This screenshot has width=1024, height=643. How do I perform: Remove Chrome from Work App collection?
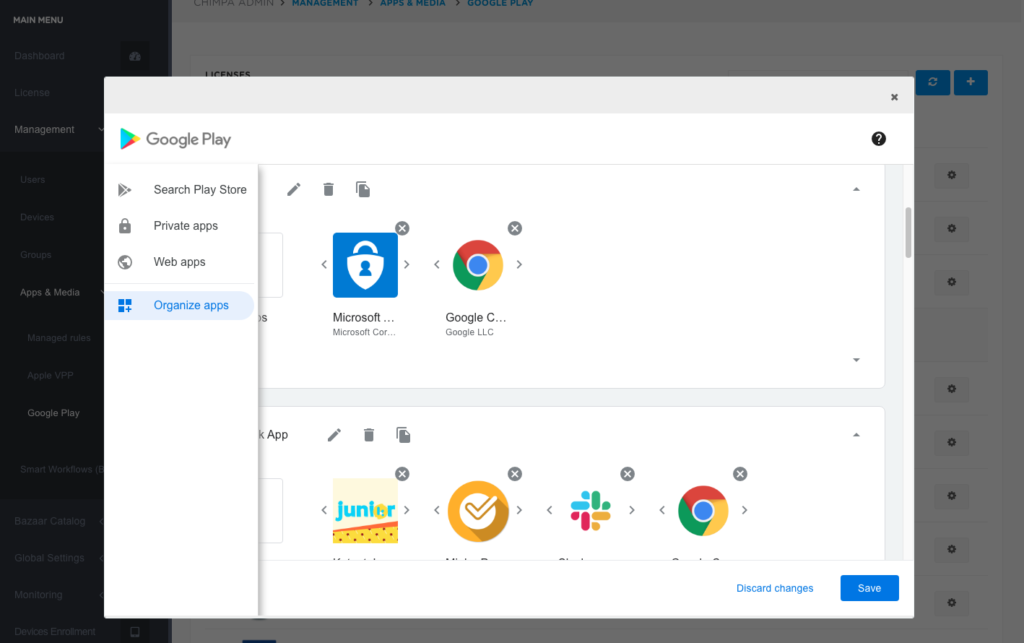pos(740,474)
